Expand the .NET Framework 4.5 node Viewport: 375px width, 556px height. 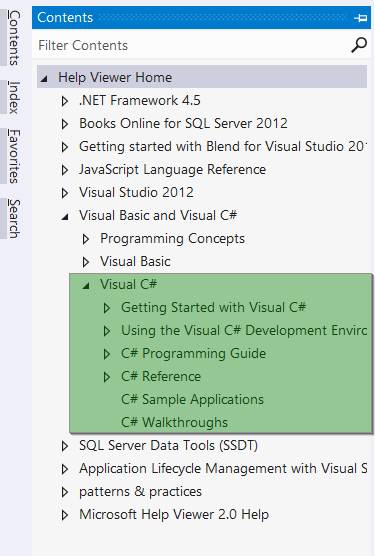(65, 101)
